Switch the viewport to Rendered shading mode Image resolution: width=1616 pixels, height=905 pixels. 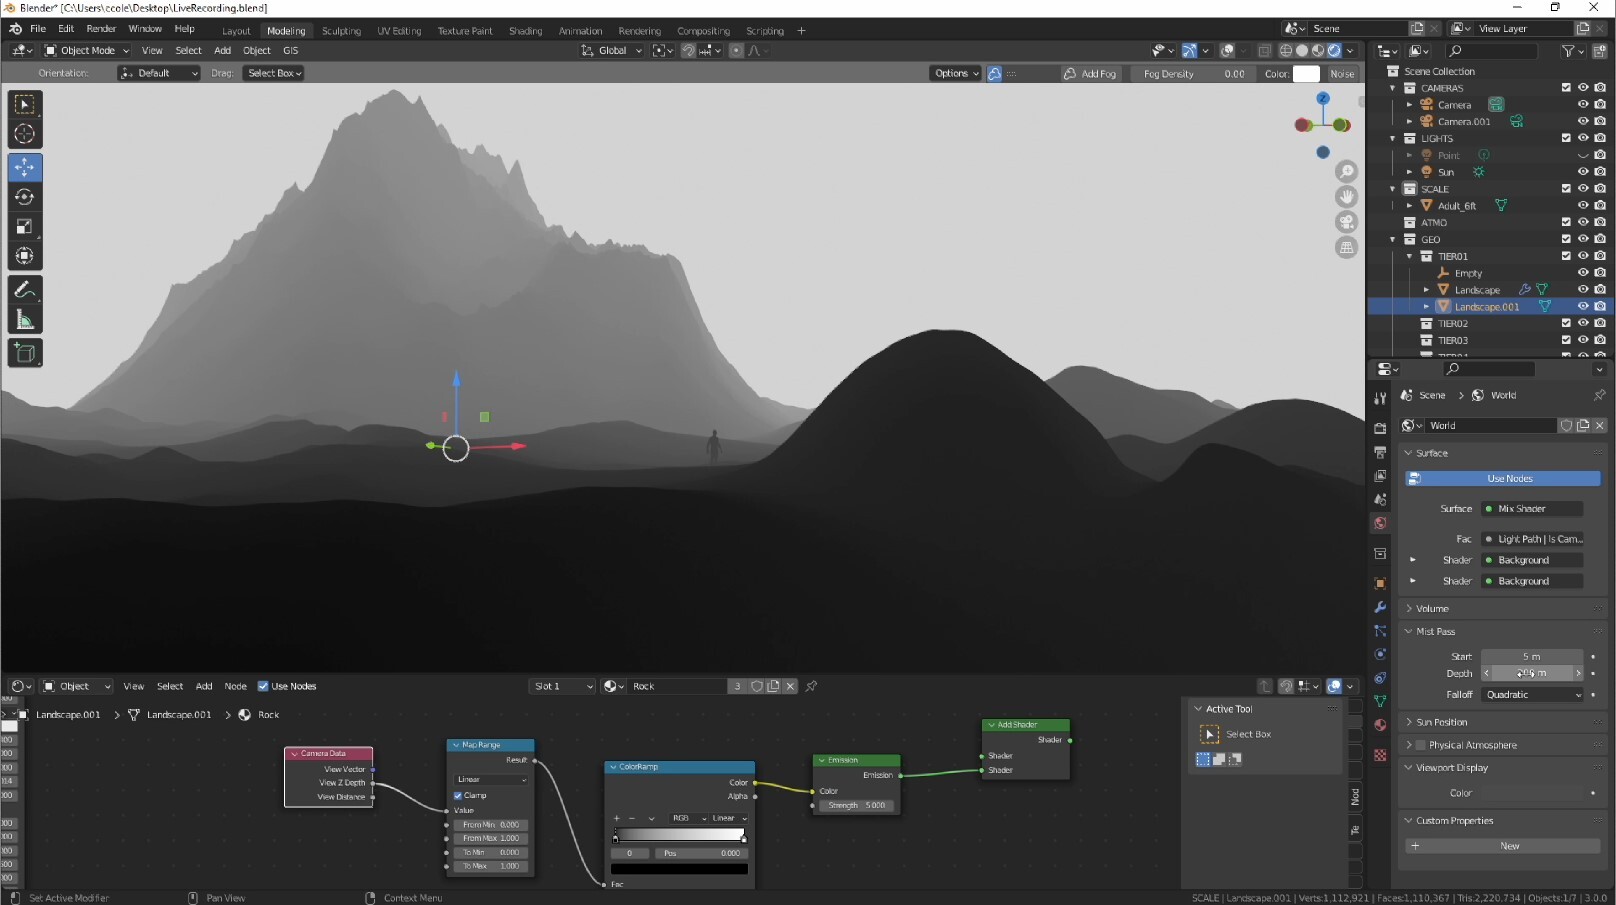click(1334, 50)
